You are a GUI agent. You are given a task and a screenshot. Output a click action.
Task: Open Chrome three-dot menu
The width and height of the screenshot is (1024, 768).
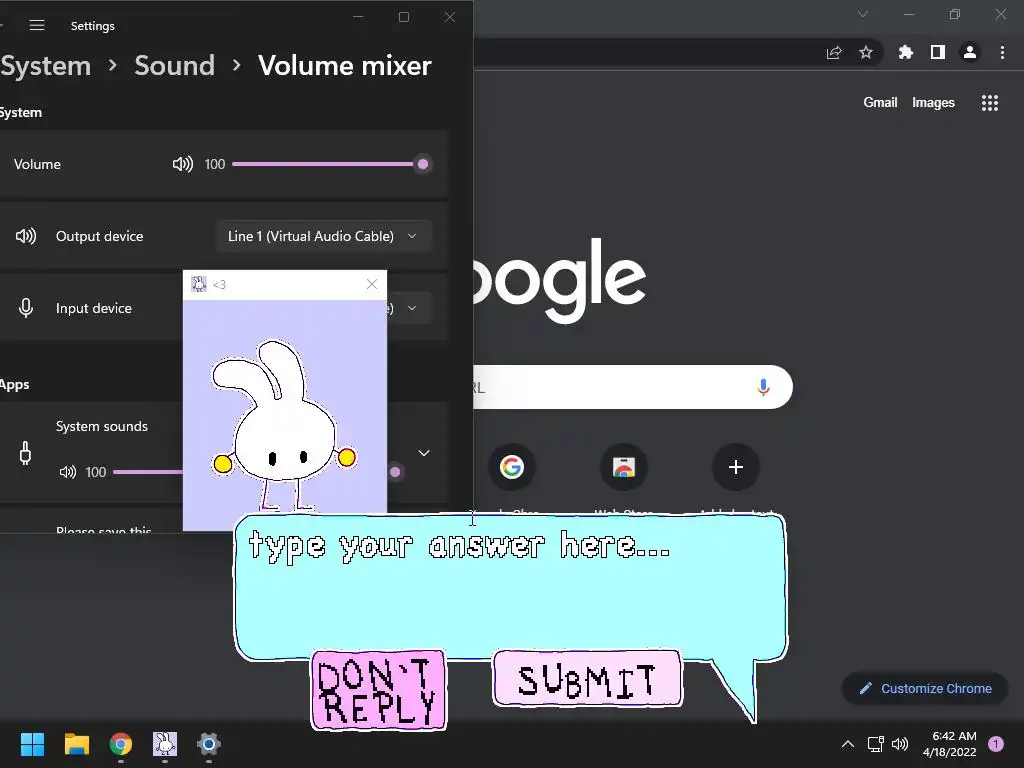coord(1002,53)
